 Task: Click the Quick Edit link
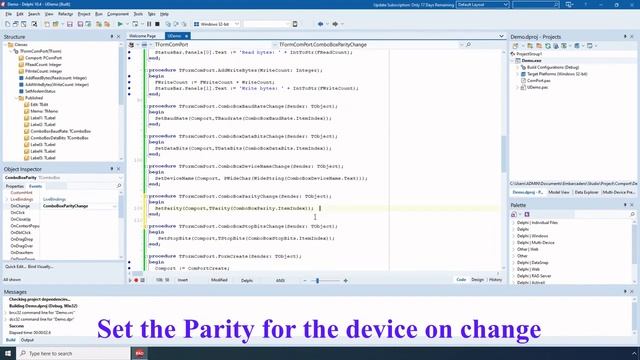coord(15,267)
